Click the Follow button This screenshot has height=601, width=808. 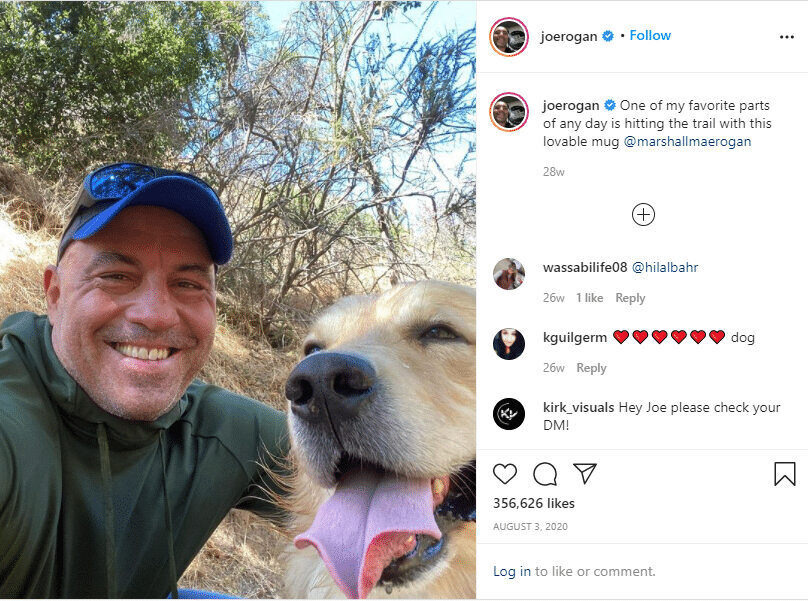coord(650,35)
